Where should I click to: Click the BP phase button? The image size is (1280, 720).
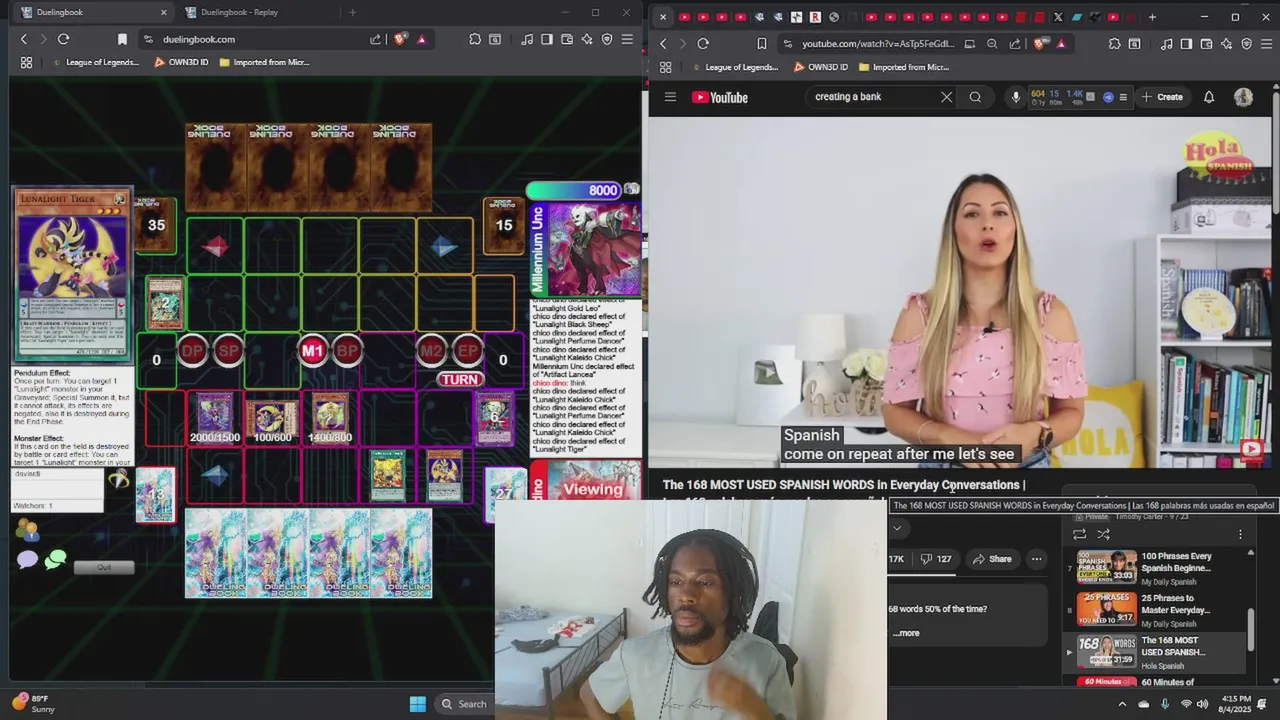(347, 350)
